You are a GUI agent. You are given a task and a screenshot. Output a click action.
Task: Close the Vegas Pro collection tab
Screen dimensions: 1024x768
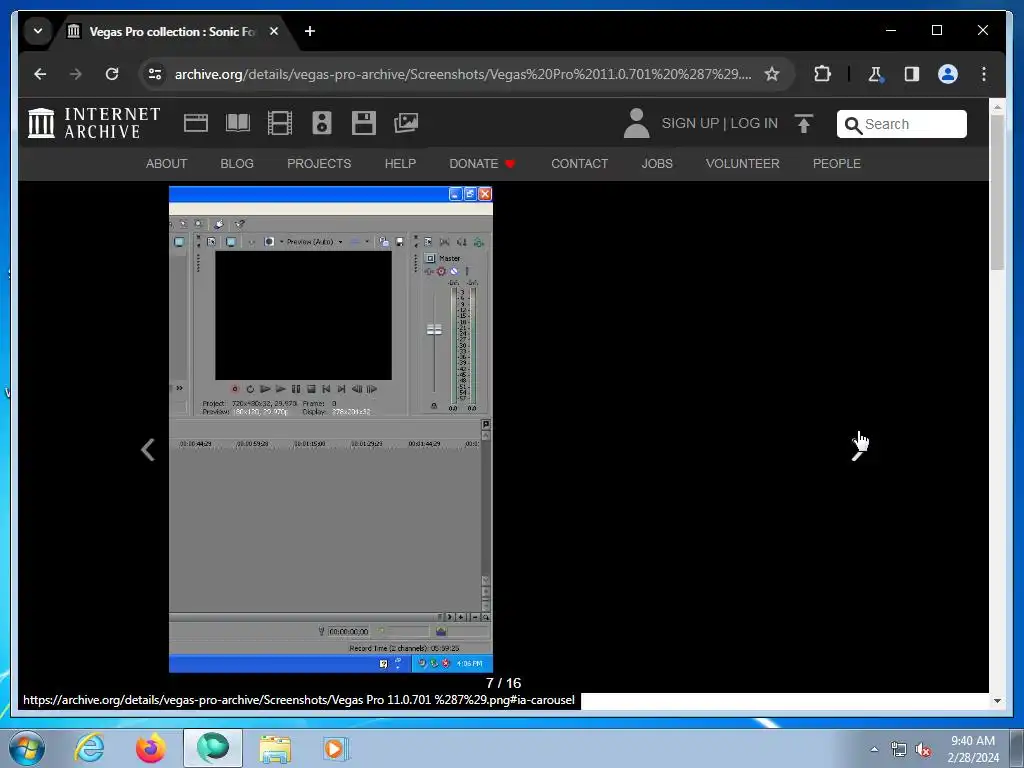[274, 31]
